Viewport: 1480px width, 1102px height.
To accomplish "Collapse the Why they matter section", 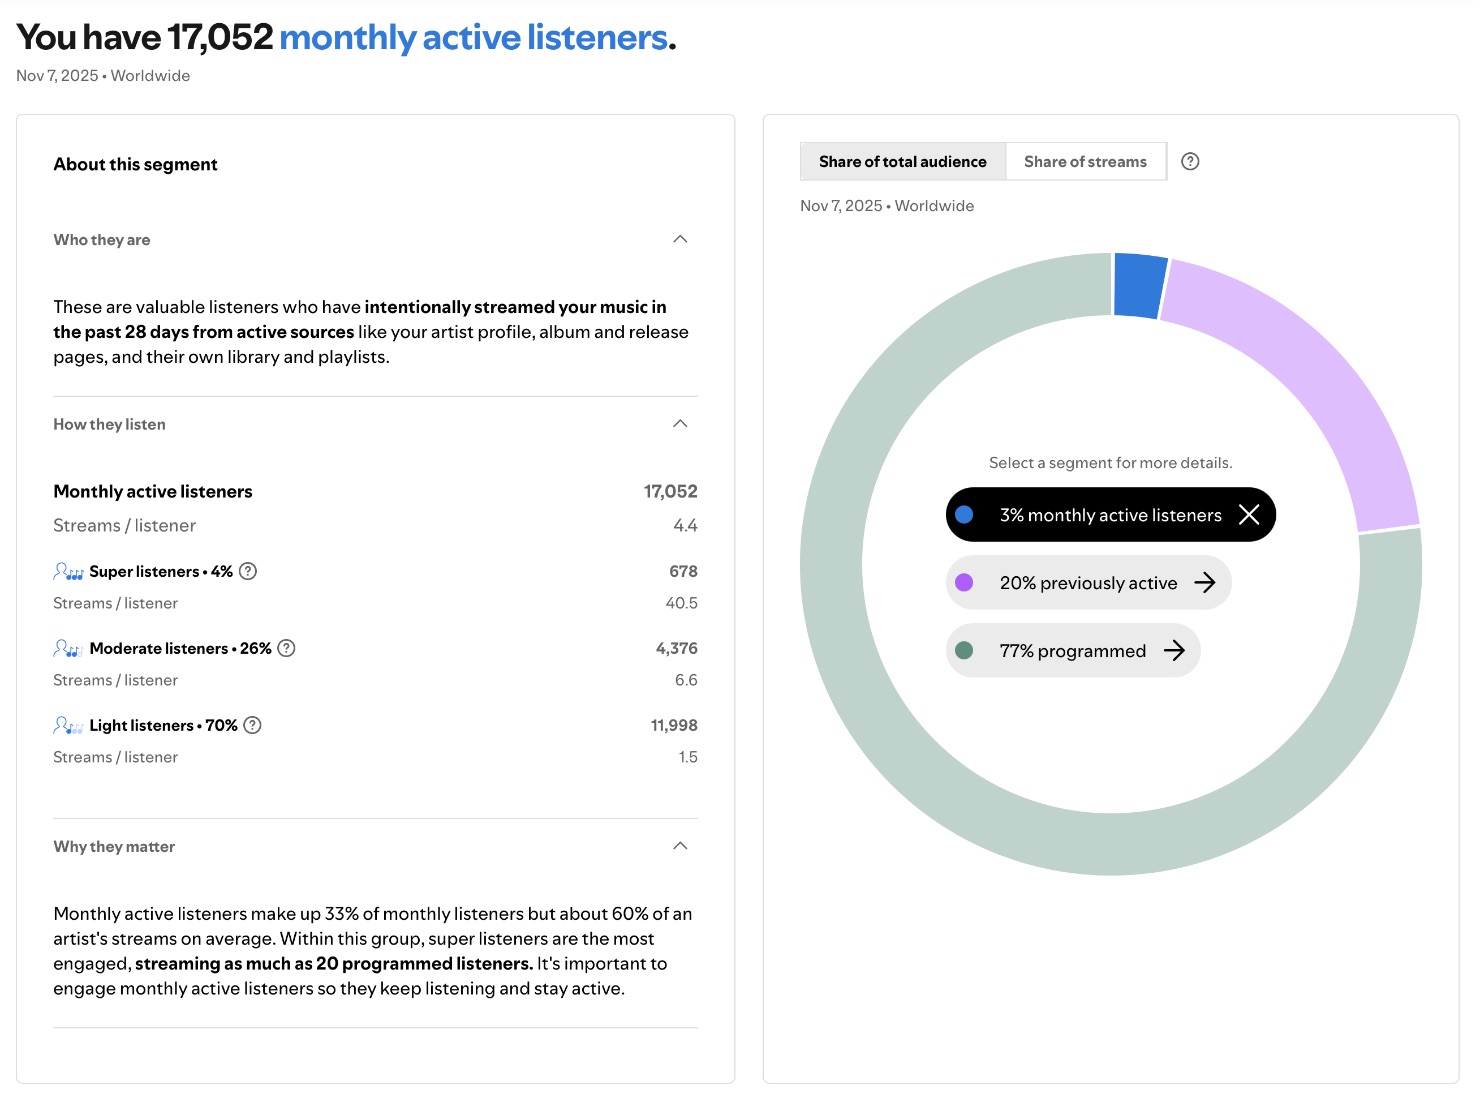I will click(x=680, y=845).
